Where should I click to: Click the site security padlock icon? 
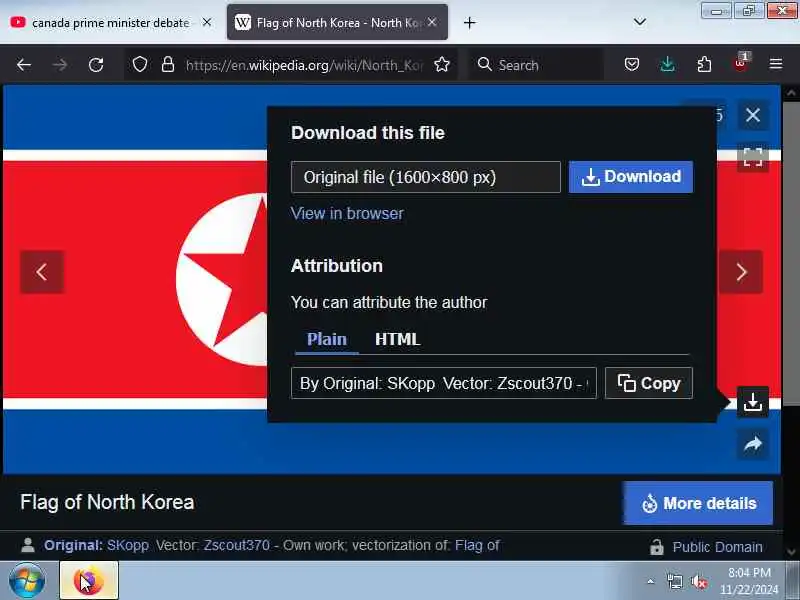coord(168,65)
